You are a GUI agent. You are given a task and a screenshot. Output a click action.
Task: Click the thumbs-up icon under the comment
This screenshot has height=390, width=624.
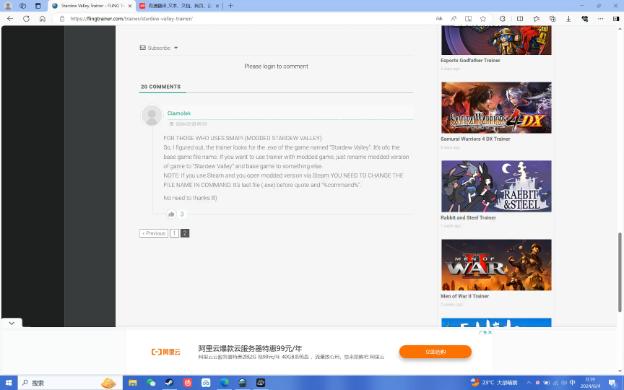(171, 214)
